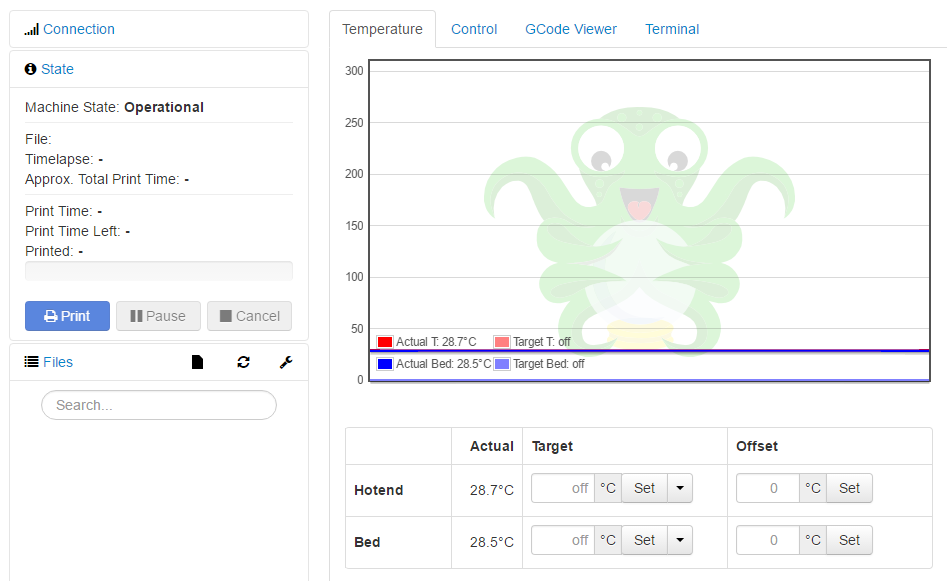Click the Target column header
The height and width of the screenshot is (581, 947).
(552, 446)
